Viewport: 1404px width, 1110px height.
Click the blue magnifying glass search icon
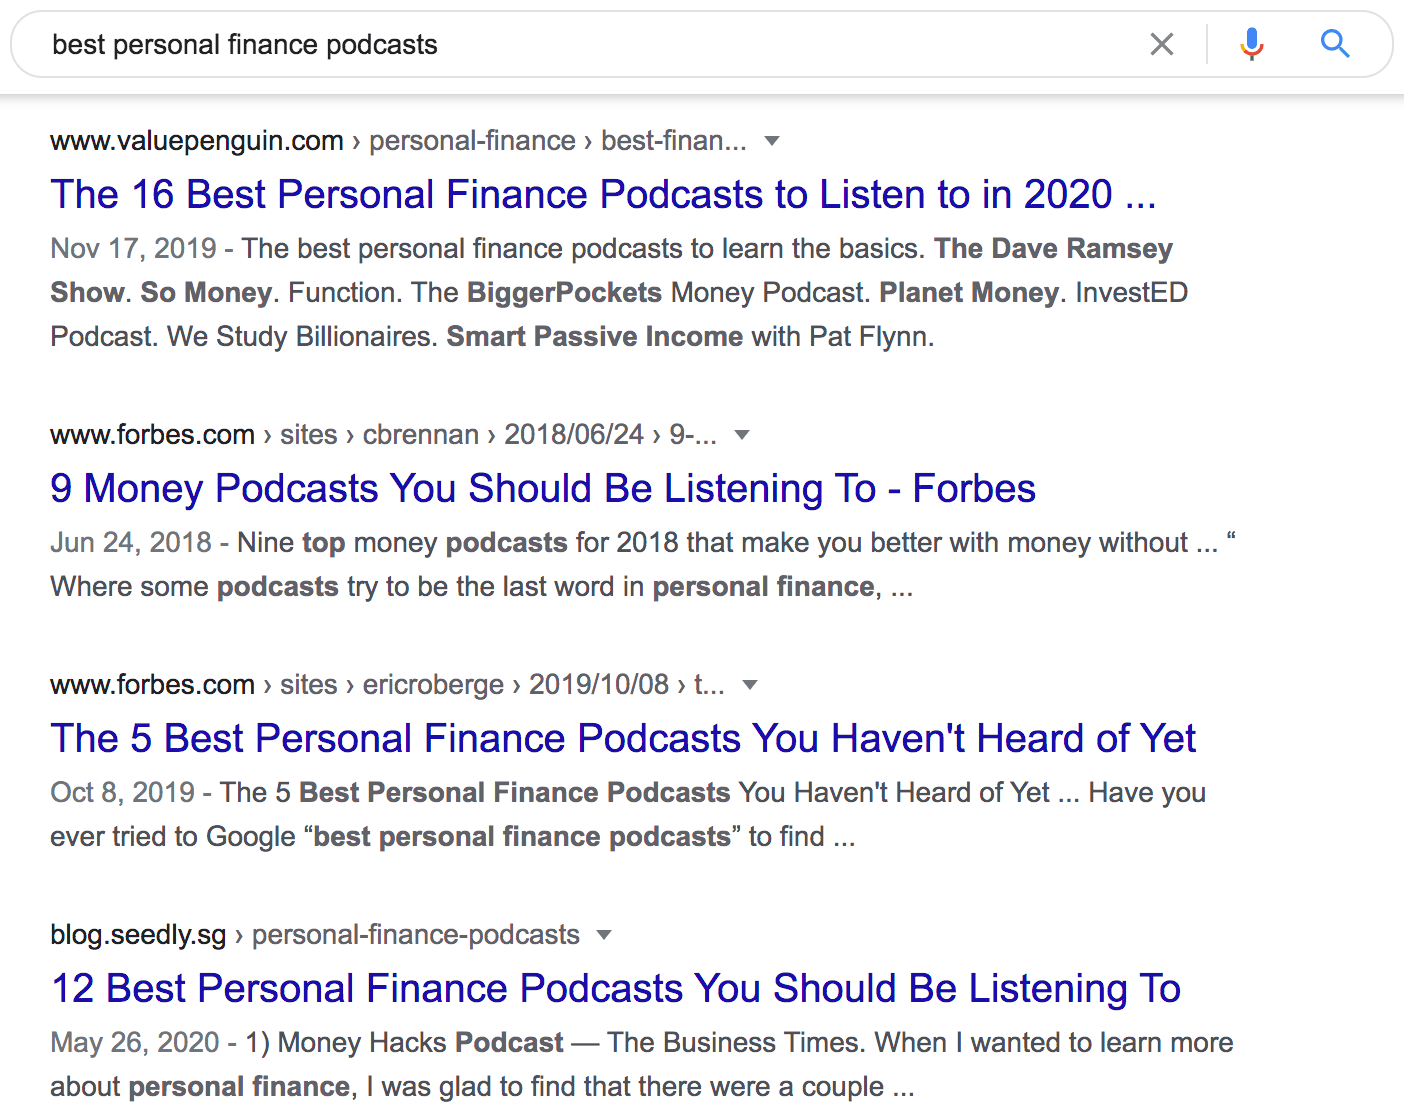coord(1335,44)
